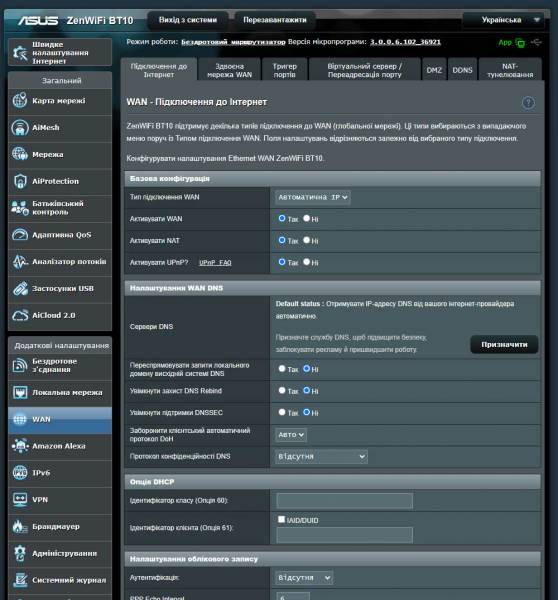The image size is (558, 600).
Task: Click the Мережа globe icon
Action: (x=20, y=154)
